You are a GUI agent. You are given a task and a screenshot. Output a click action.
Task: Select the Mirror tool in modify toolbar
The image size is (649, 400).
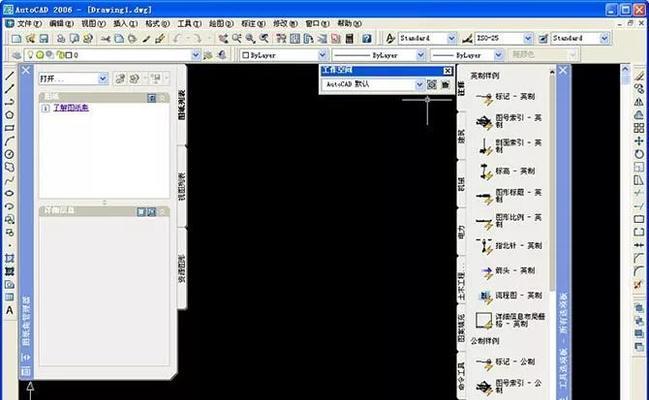pos(639,102)
